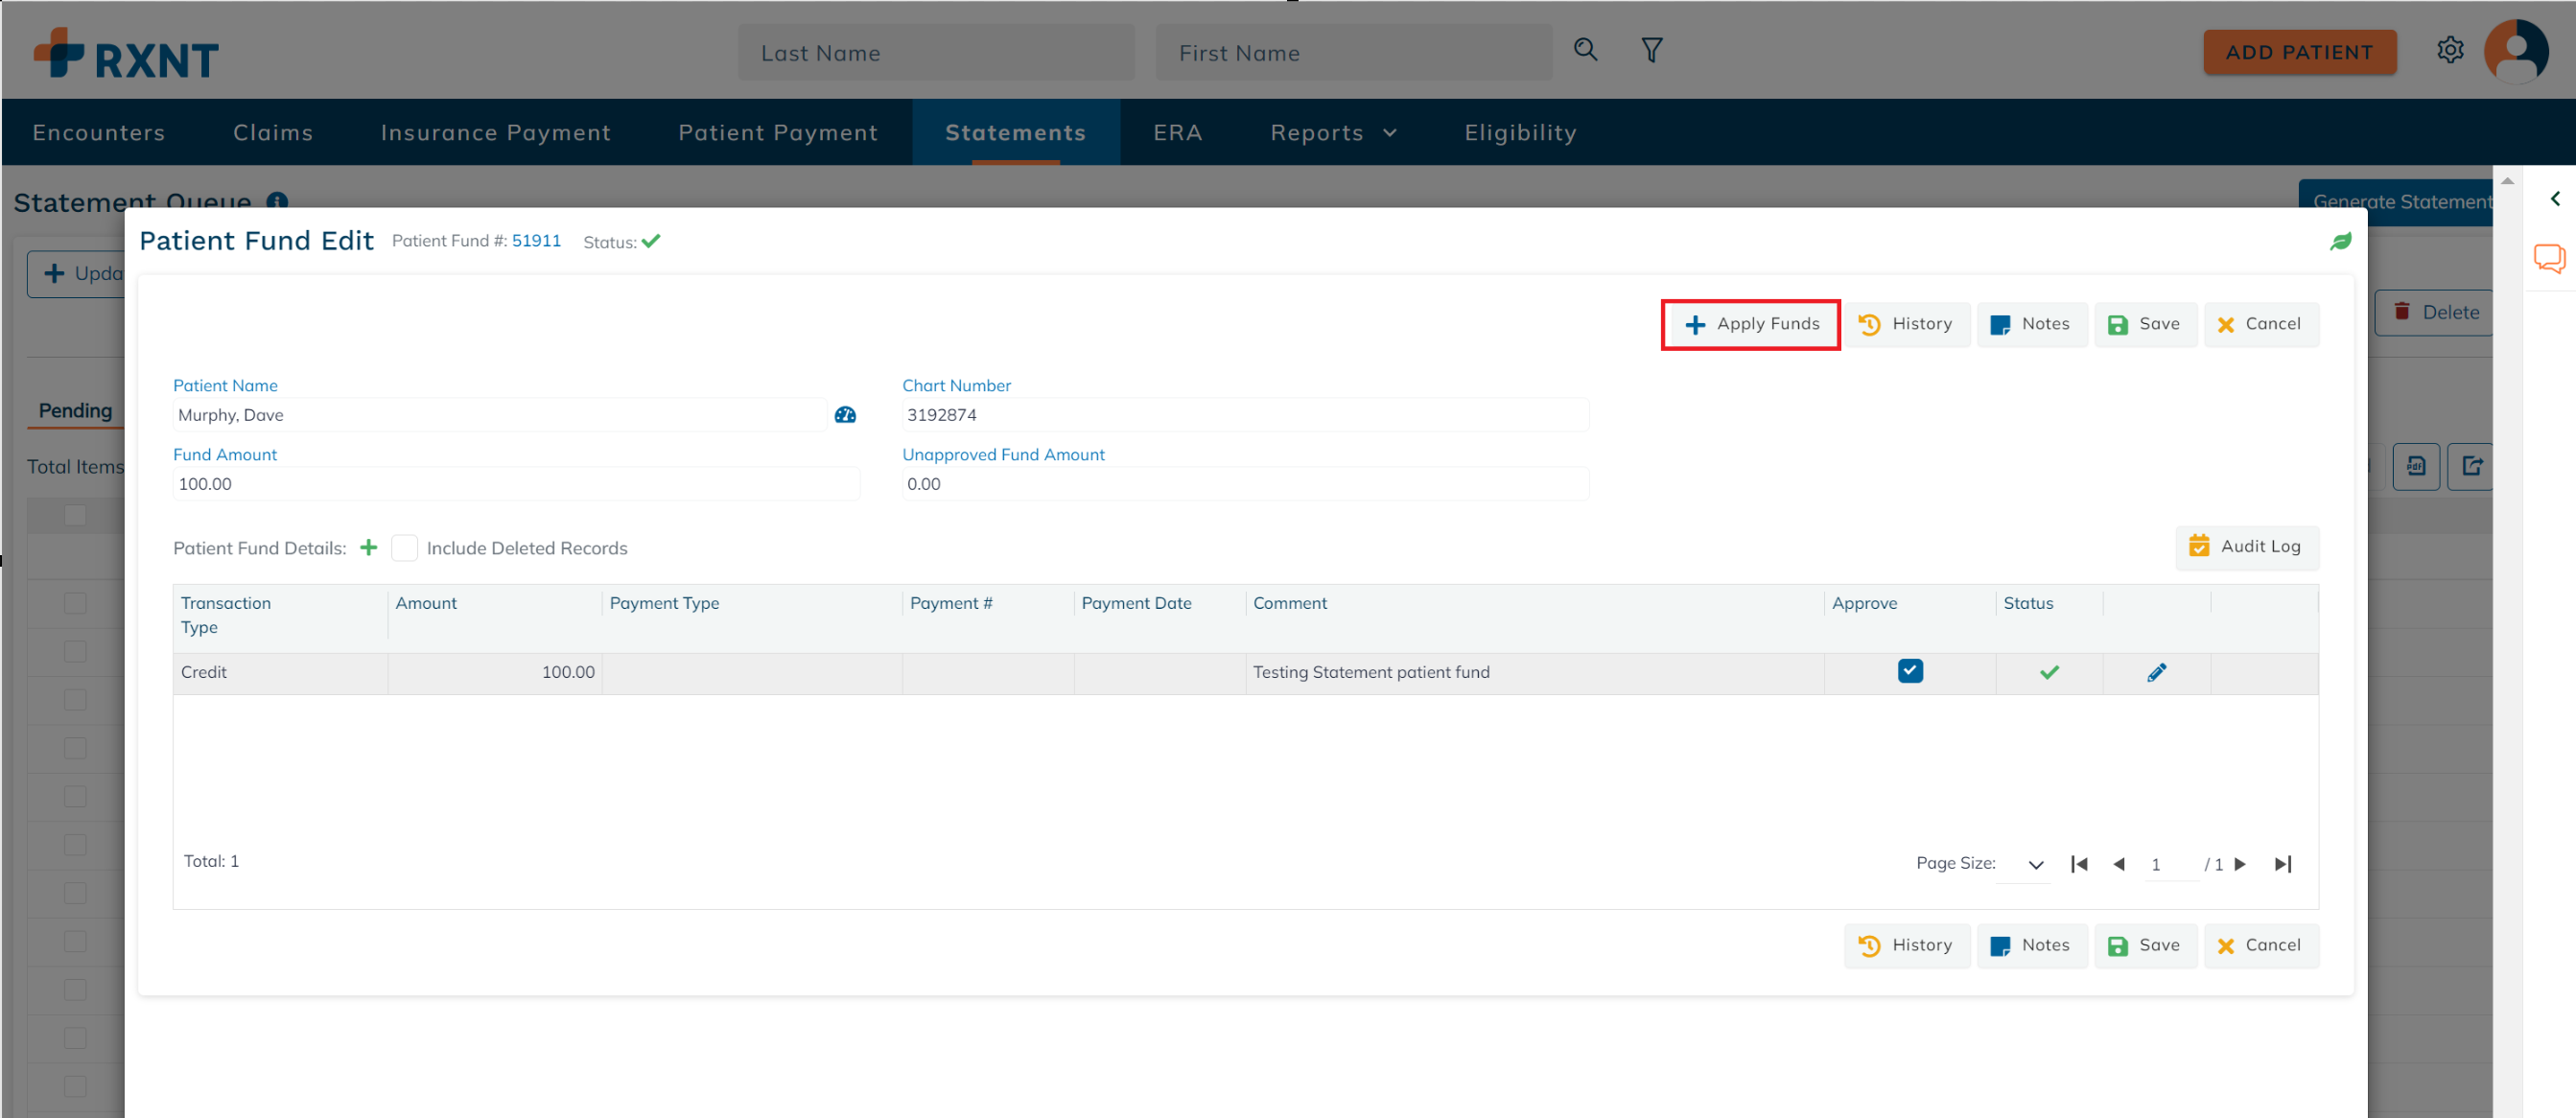Screen dimensions: 2576x1118
Task: Go to first page of fund details
Action: pos(2079,864)
